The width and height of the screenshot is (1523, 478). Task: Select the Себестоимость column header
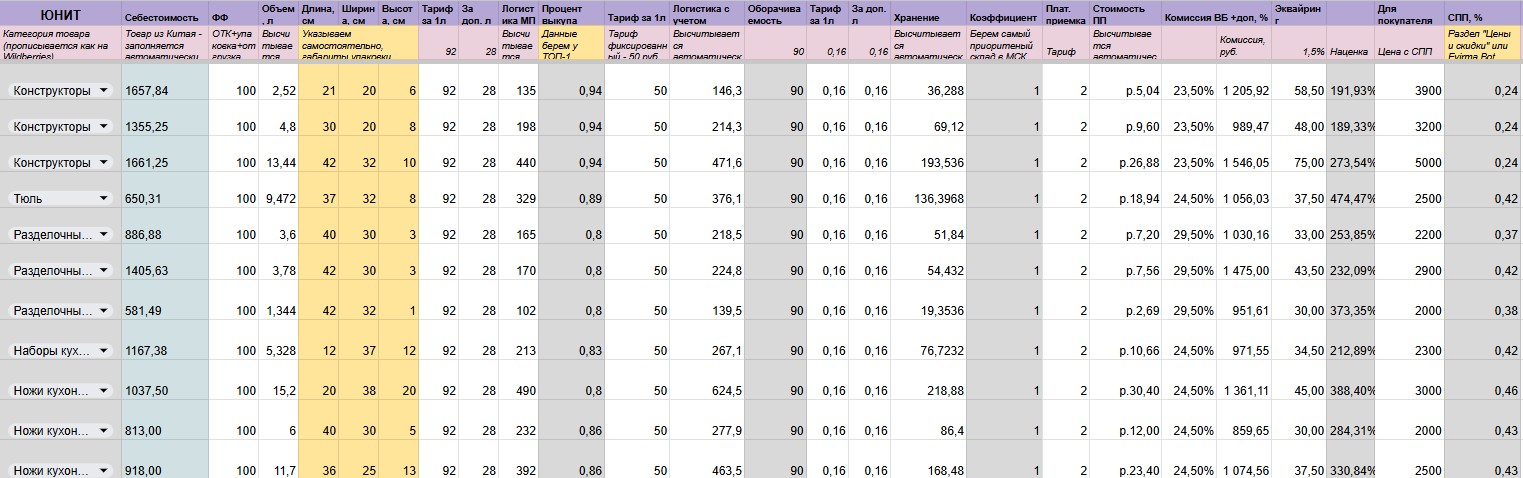point(164,14)
